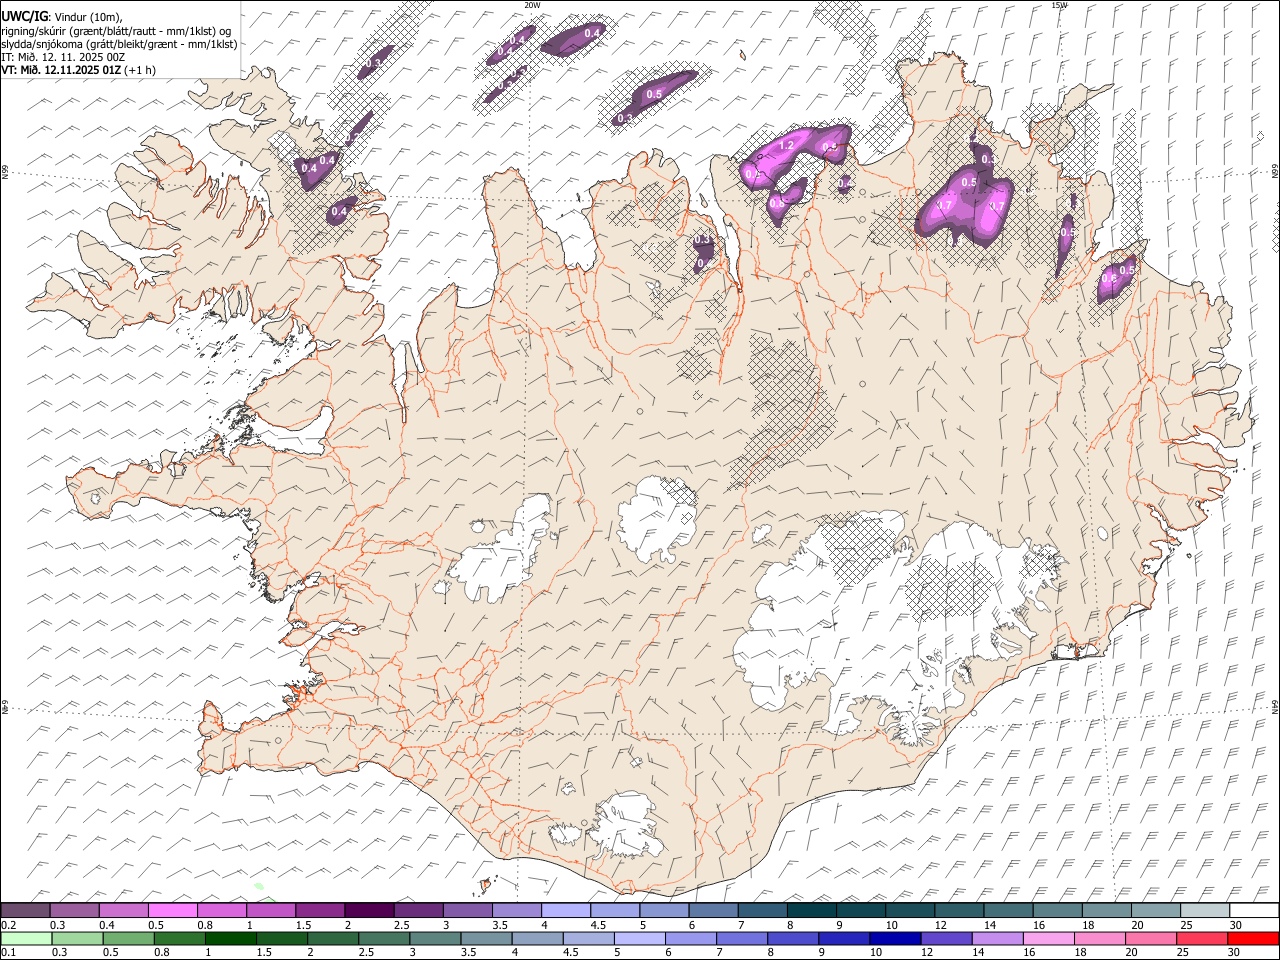Click the light periwinkle 4 swatch in top legend row
This screenshot has width=1280, height=960.
point(566,911)
